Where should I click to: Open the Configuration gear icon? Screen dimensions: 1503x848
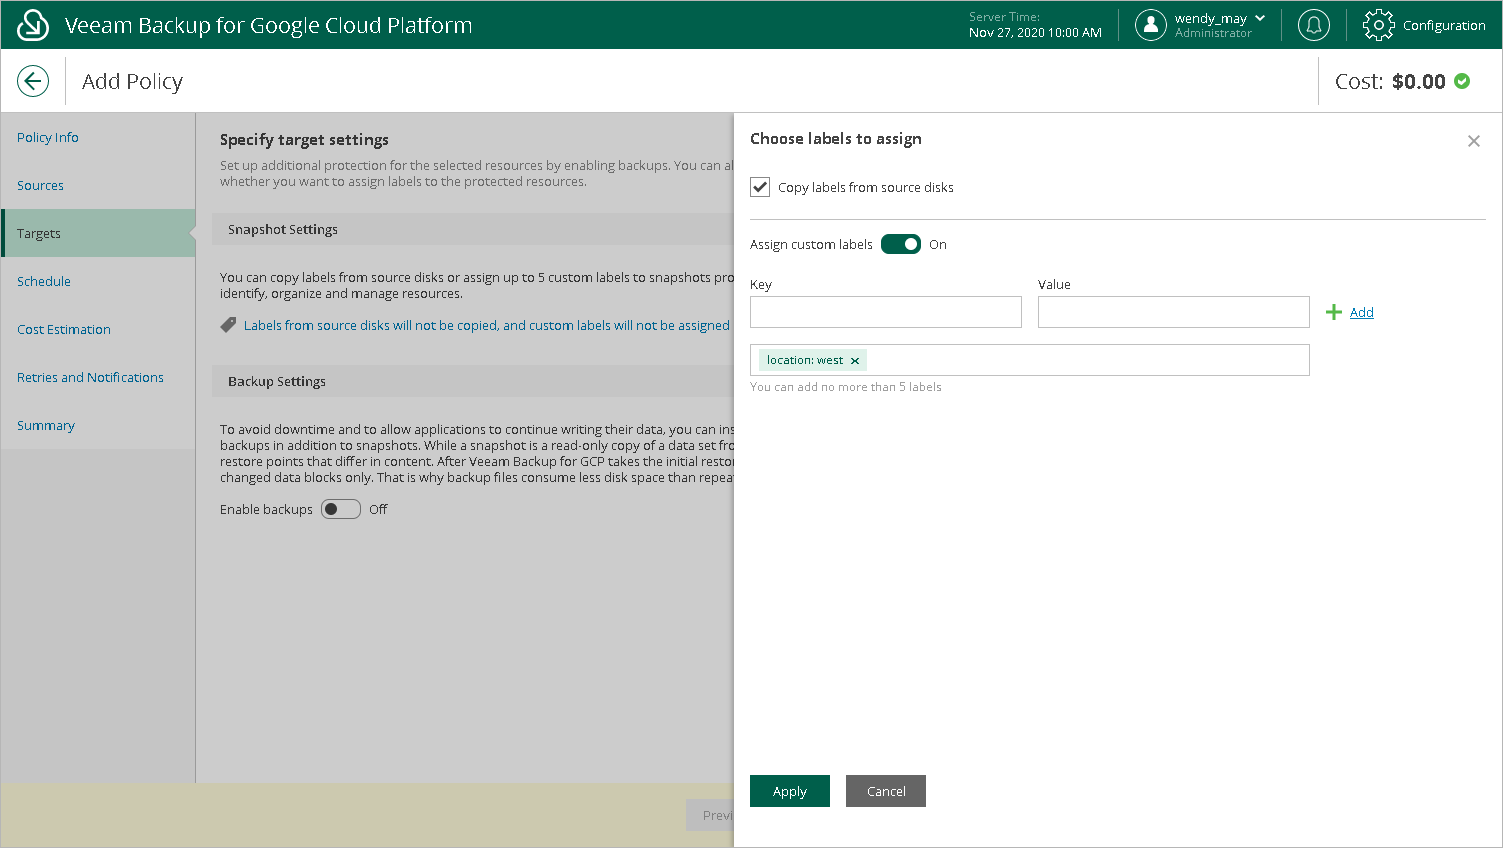1379,25
